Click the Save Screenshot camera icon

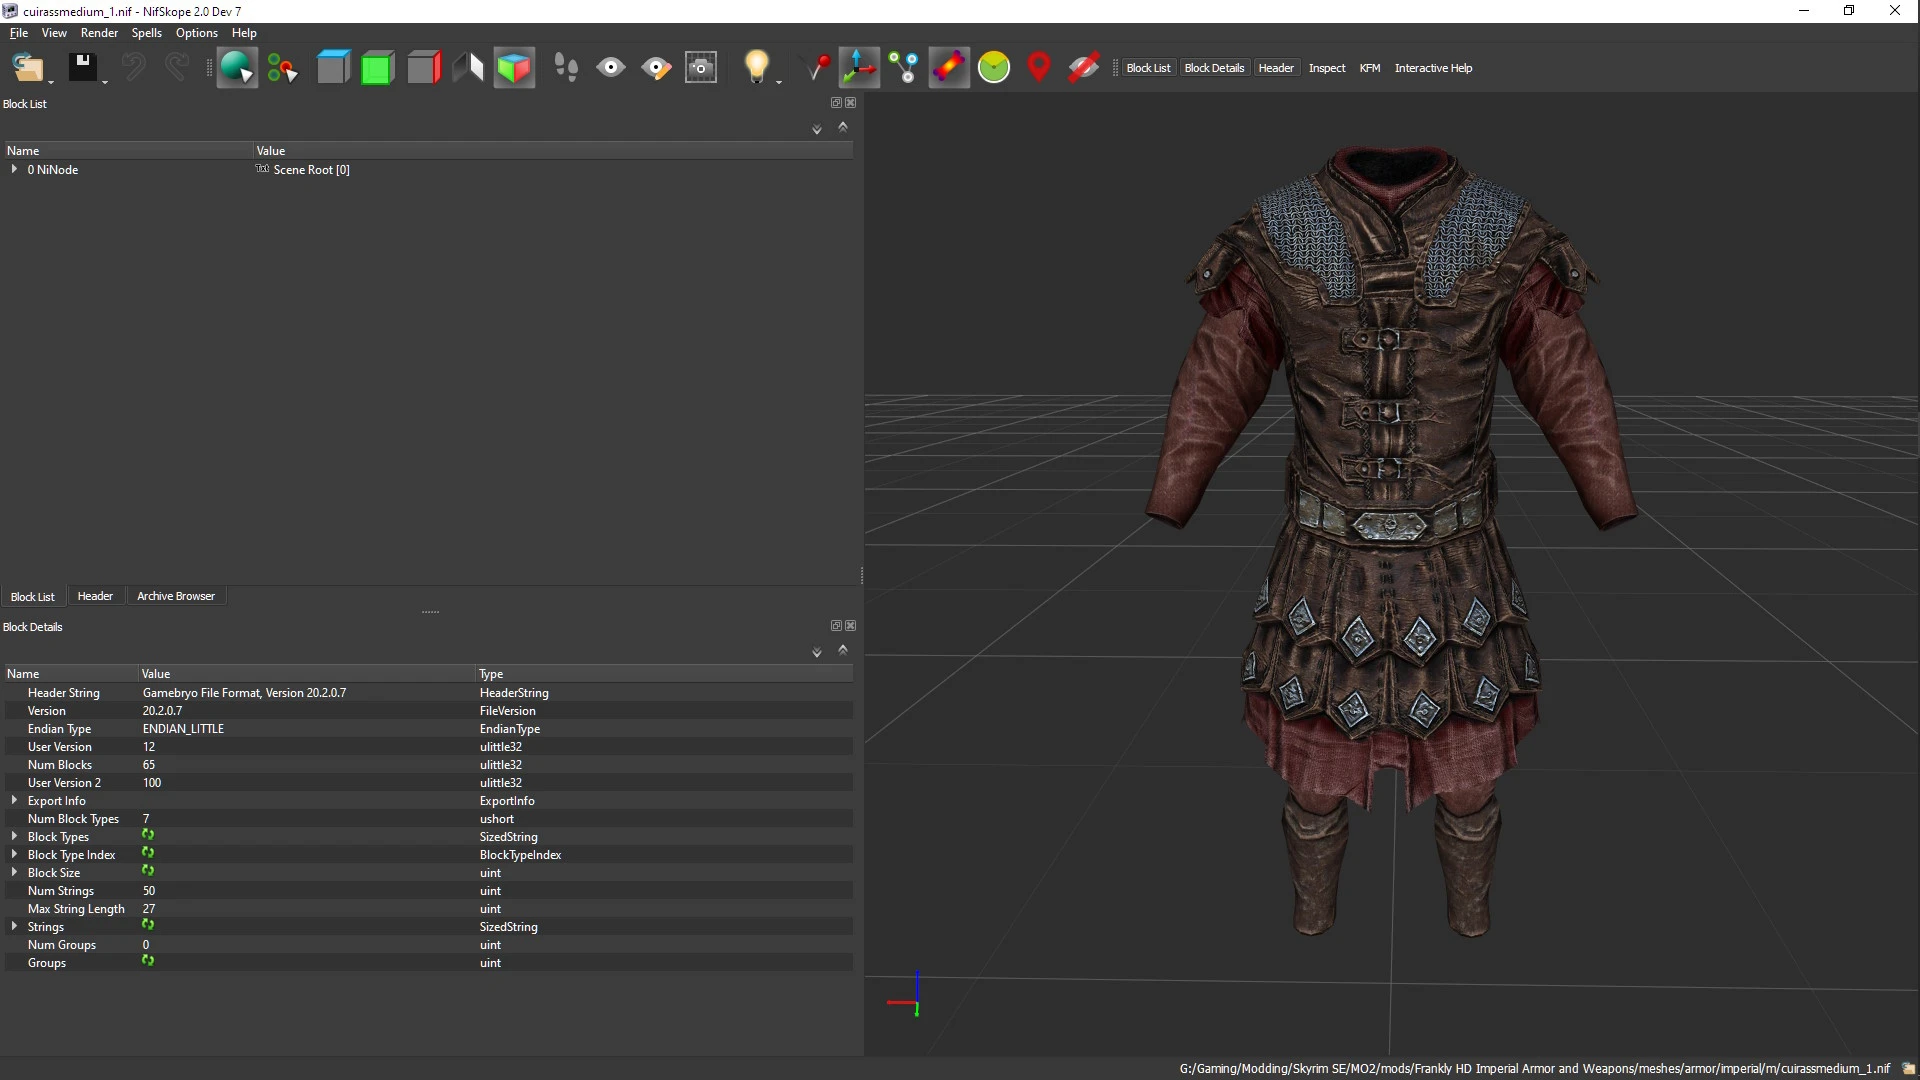pyautogui.click(x=701, y=68)
